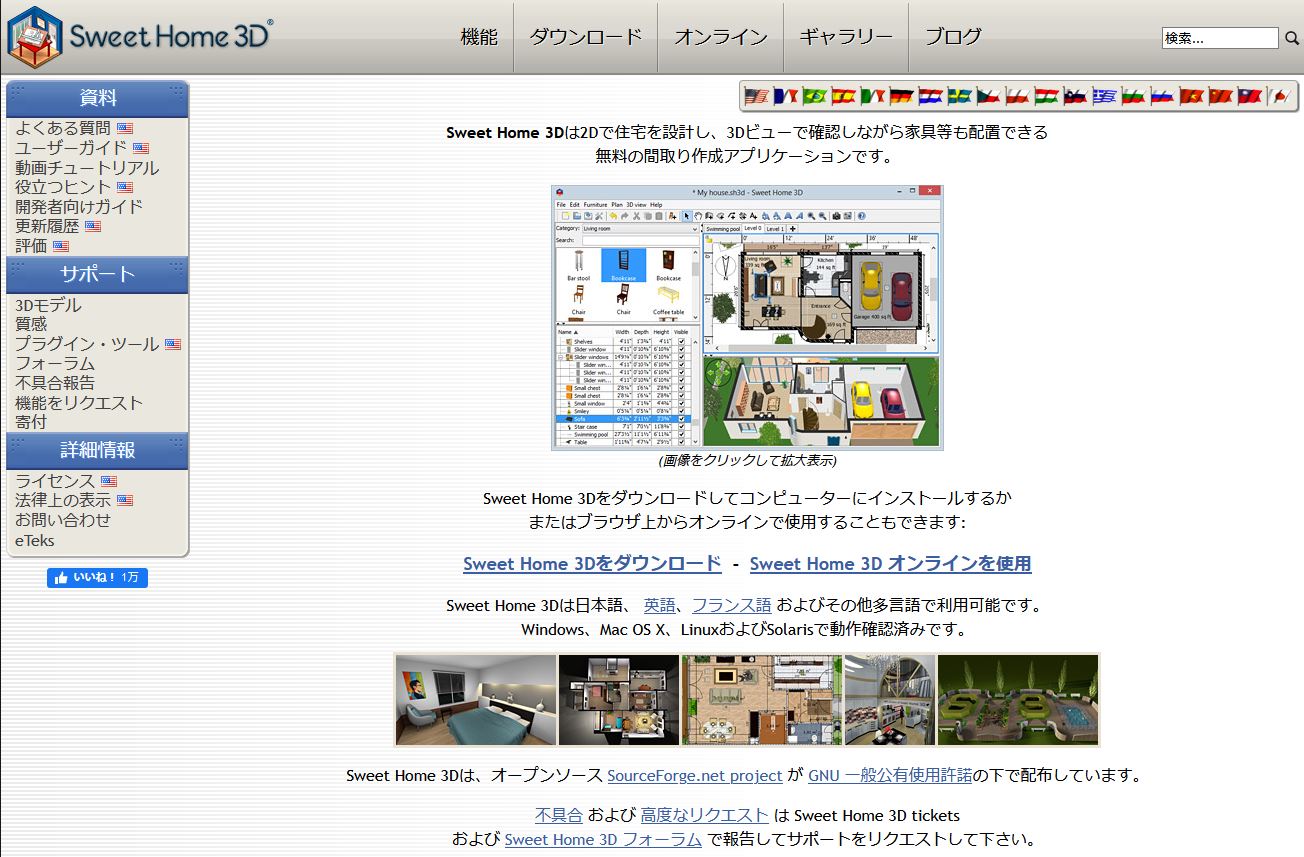Pick the Hungarian flag
The width and height of the screenshot is (1304, 857).
[x=1046, y=97]
